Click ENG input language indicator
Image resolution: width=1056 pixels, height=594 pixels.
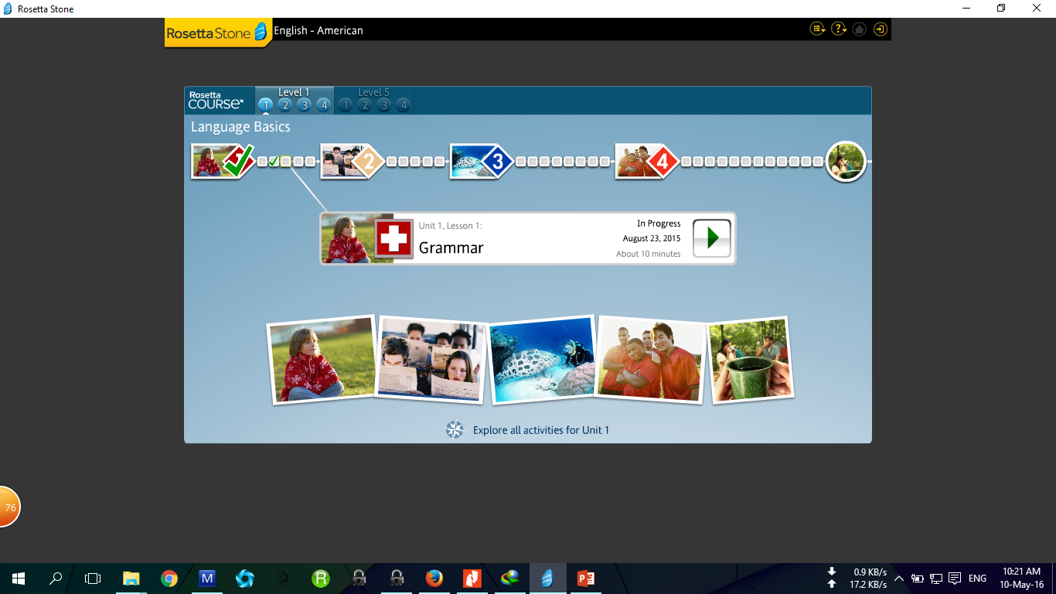(977, 579)
